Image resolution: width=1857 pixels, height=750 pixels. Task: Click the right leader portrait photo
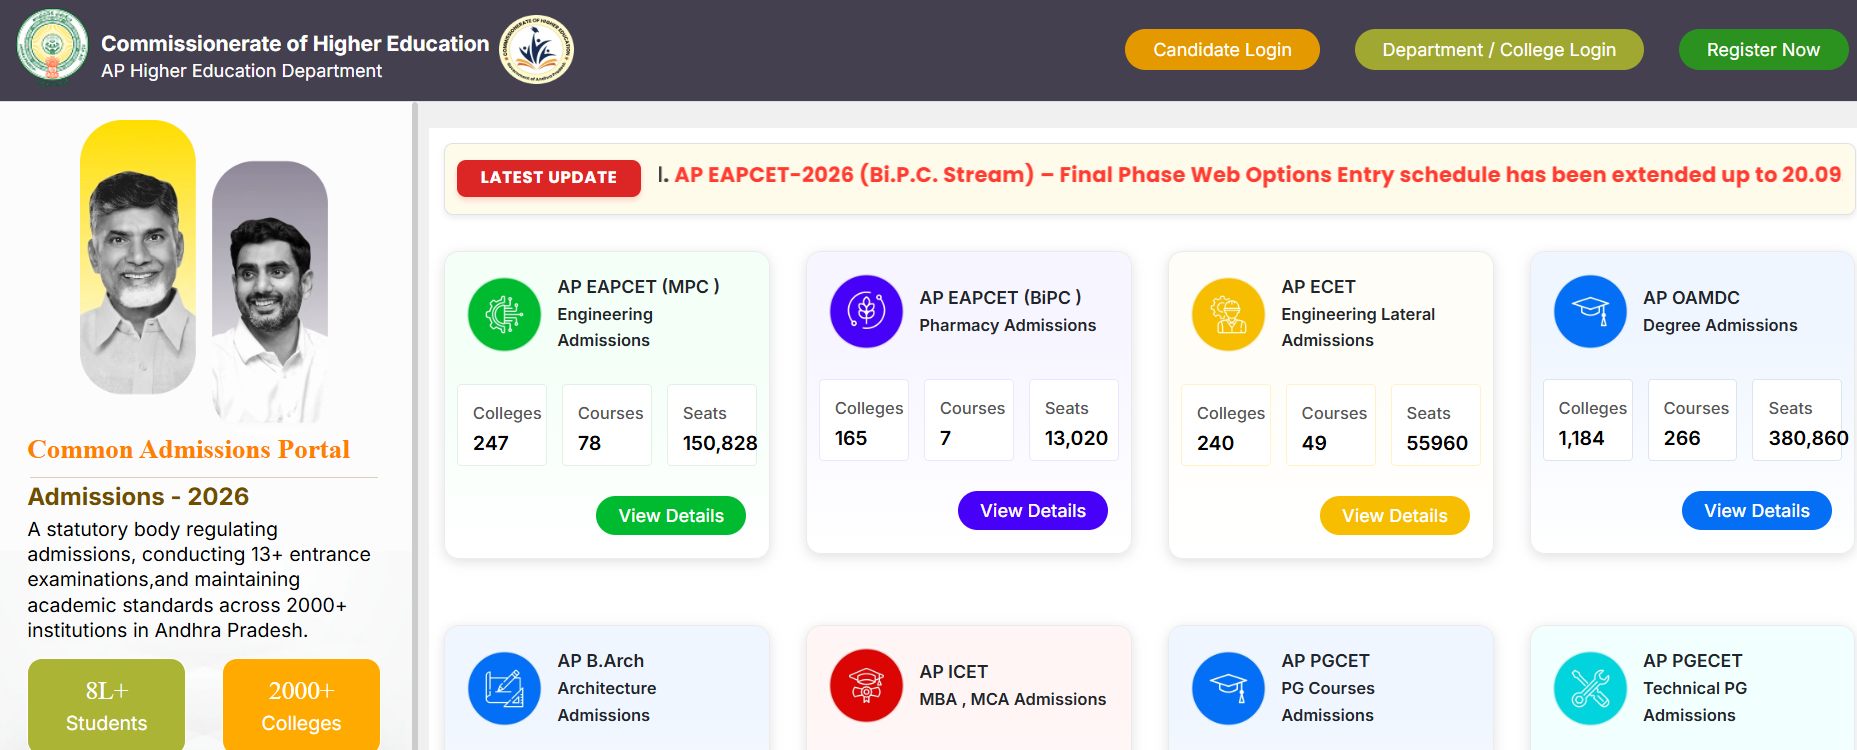point(270,291)
